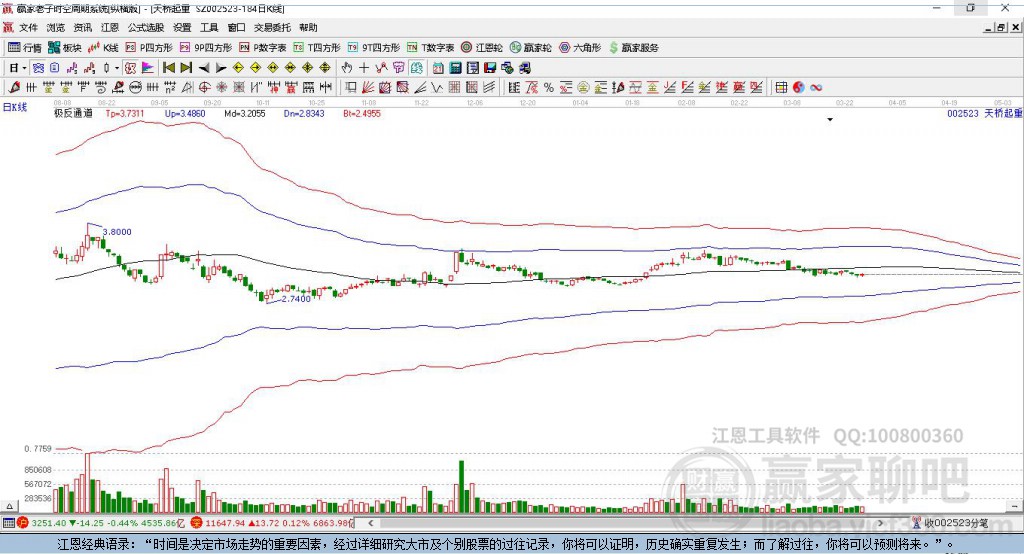Select the crosshair cursor tool
The width and height of the screenshot is (1024, 554).
[364, 68]
